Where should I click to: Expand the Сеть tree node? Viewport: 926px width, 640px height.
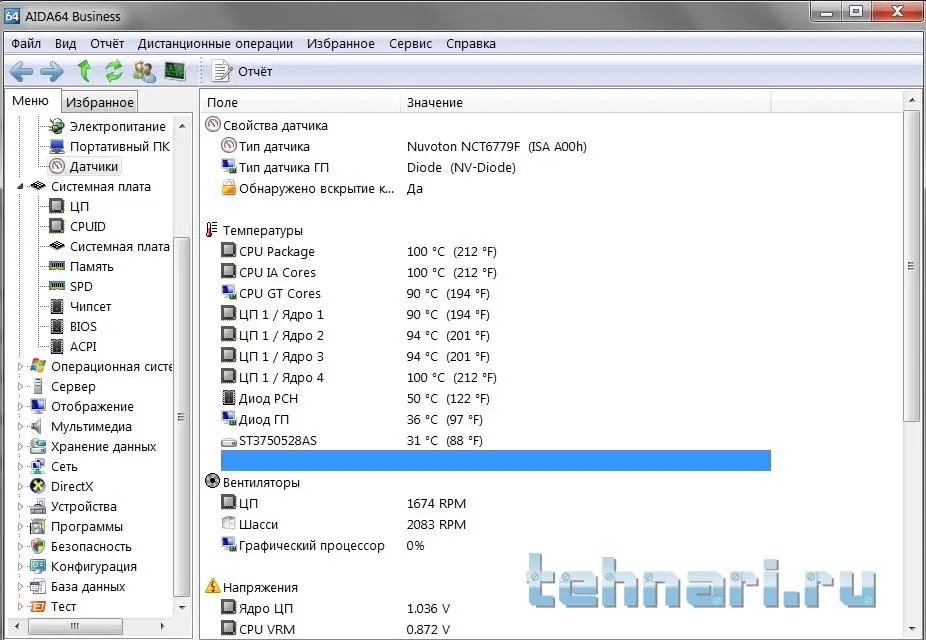(20, 466)
